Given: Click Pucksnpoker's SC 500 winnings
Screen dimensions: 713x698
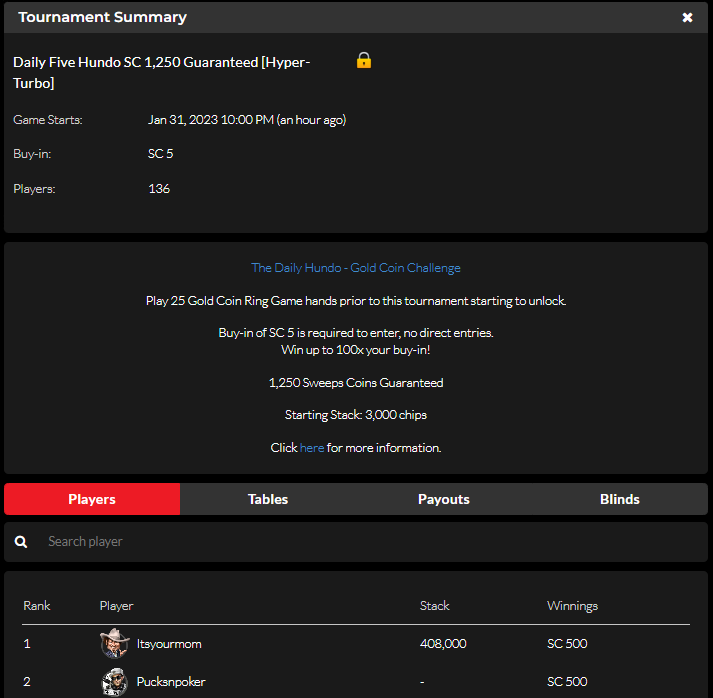Looking at the screenshot, I should tap(567, 682).
